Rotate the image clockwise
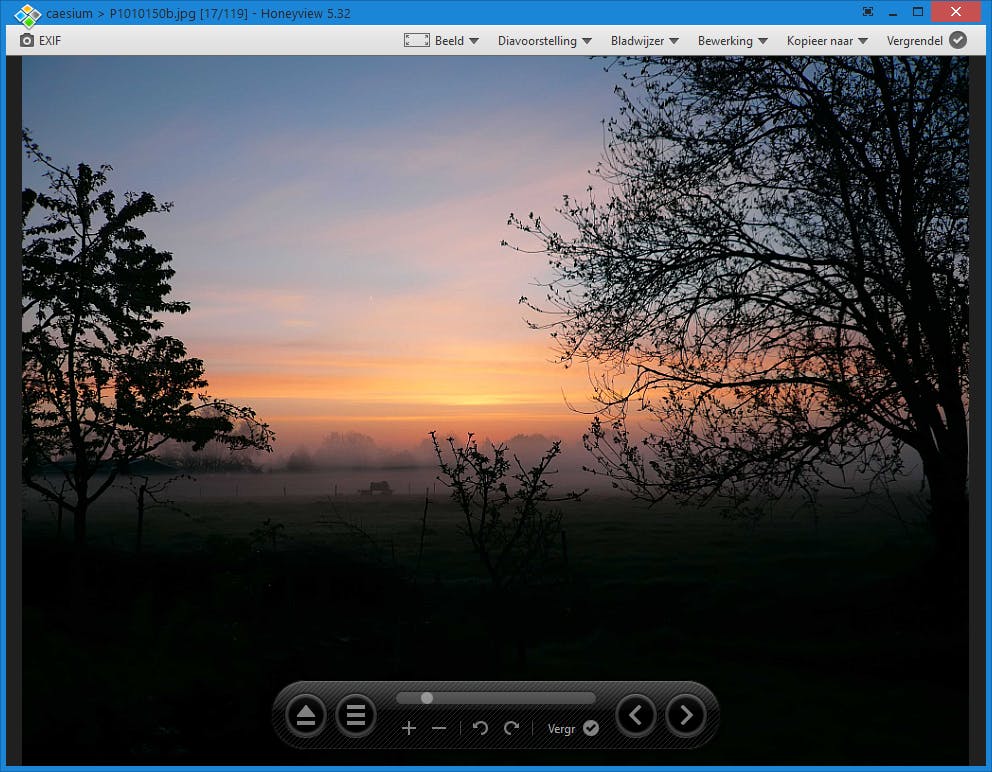The image size is (992, 772). coord(511,728)
